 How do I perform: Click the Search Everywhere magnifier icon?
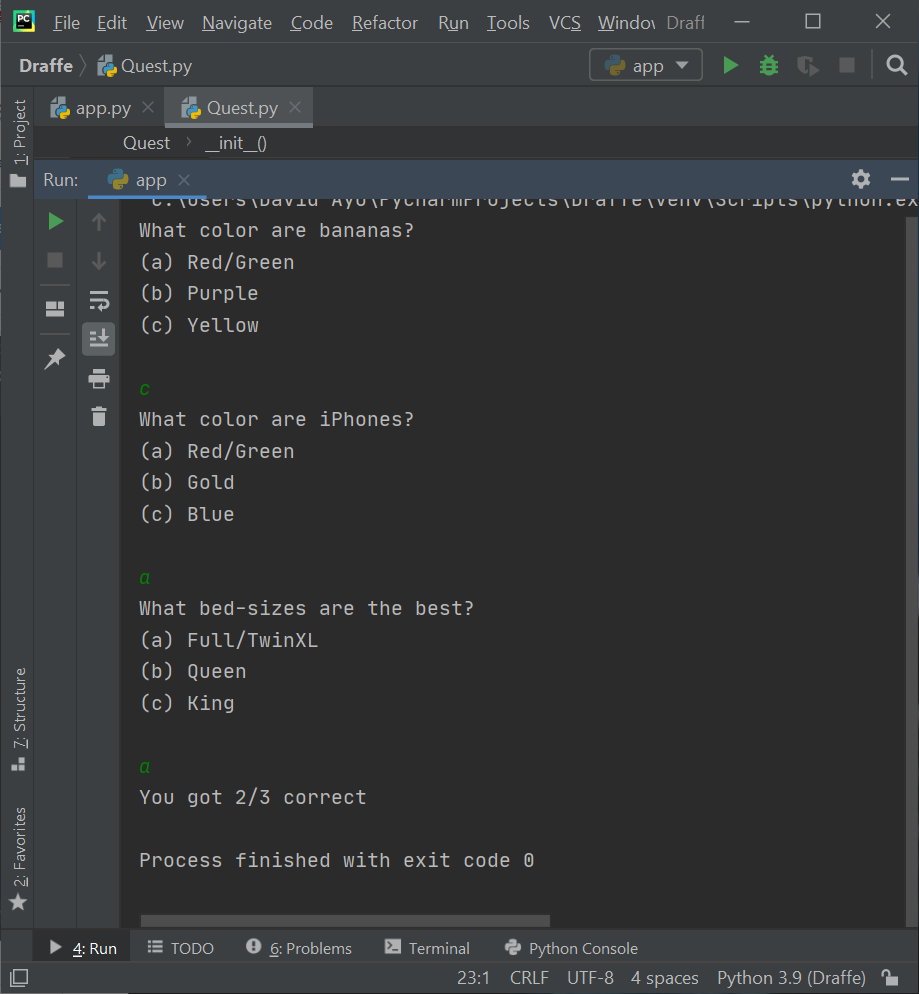pyautogui.click(x=896, y=66)
